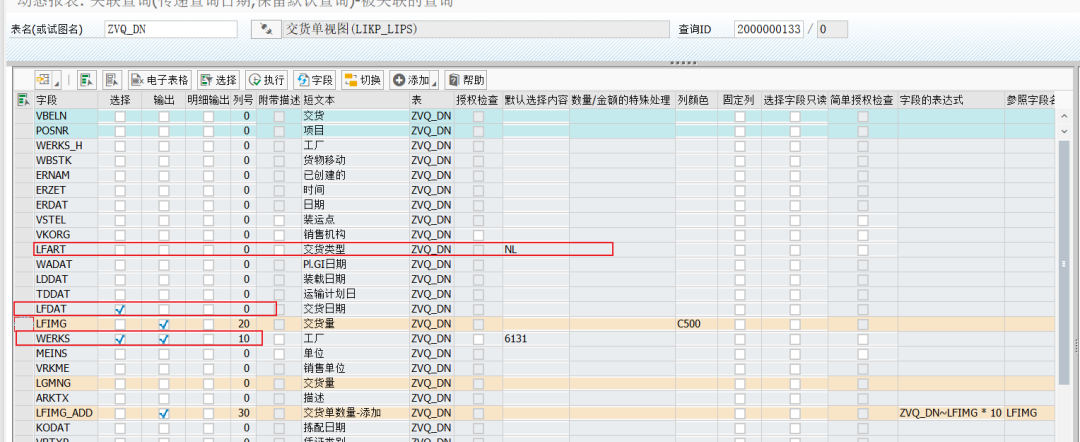Select the LFIMG_ADD field cell
Image resolution: width=1080 pixels, height=442 pixels.
coord(65,413)
